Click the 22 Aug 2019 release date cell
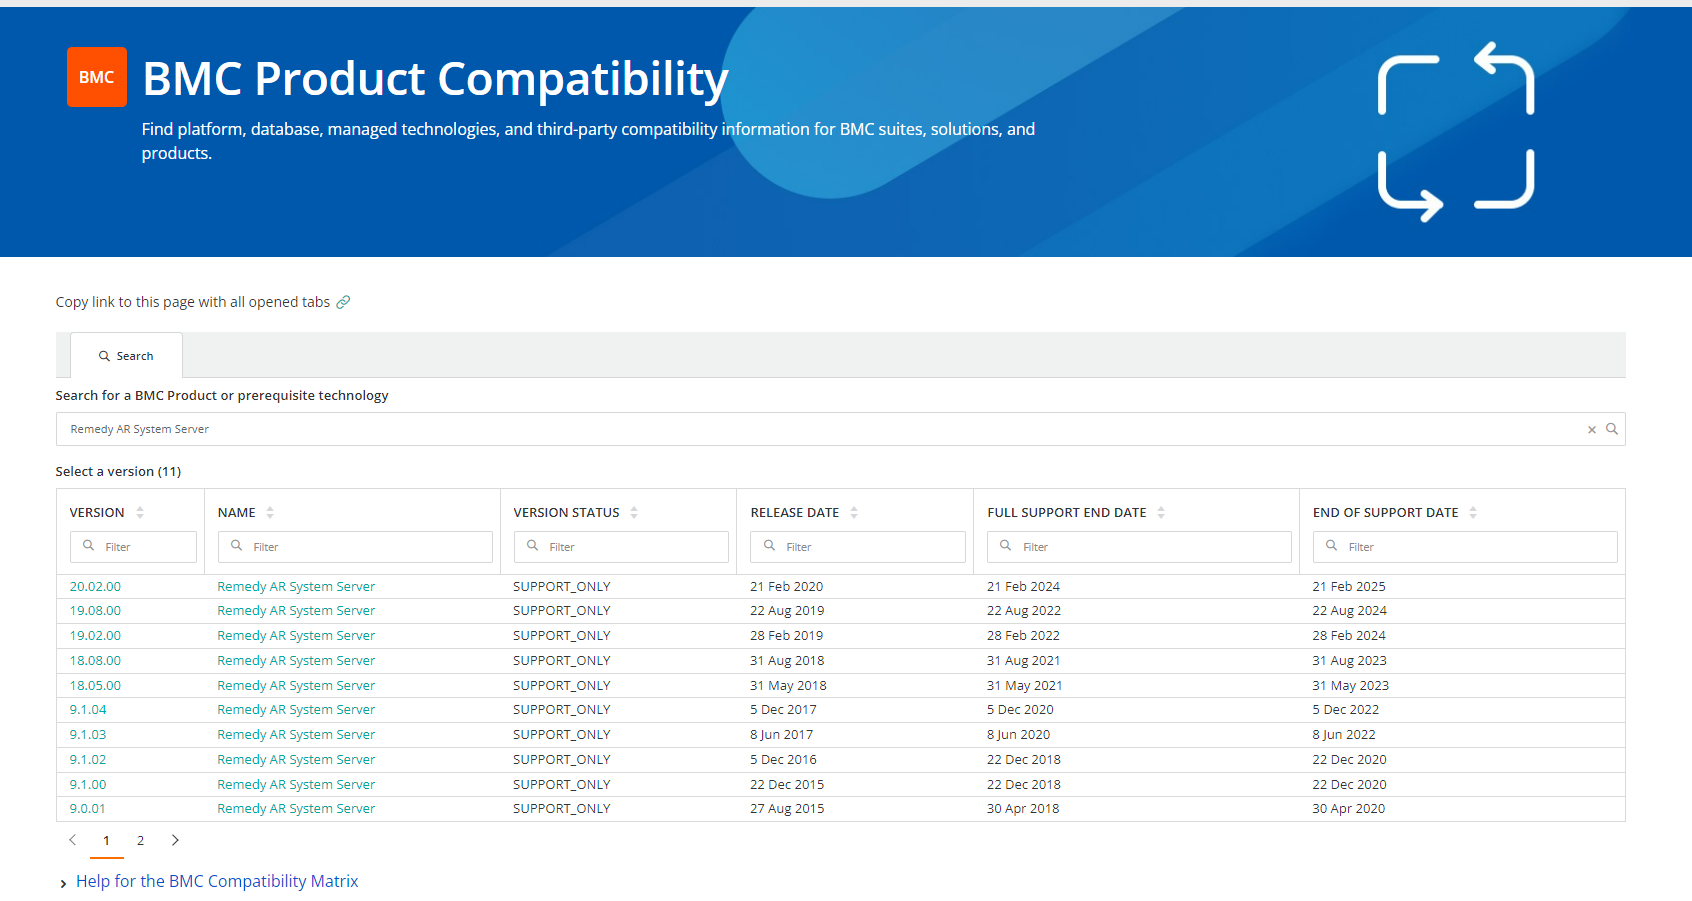The width and height of the screenshot is (1692, 901). tap(787, 610)
